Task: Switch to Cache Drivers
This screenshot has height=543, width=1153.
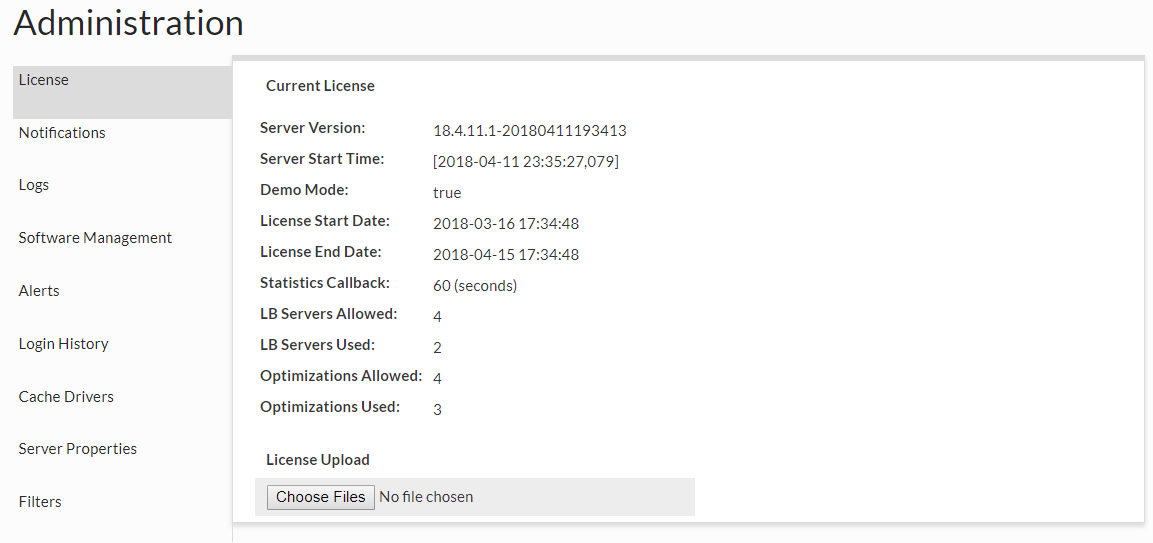Action: [66, 397]
